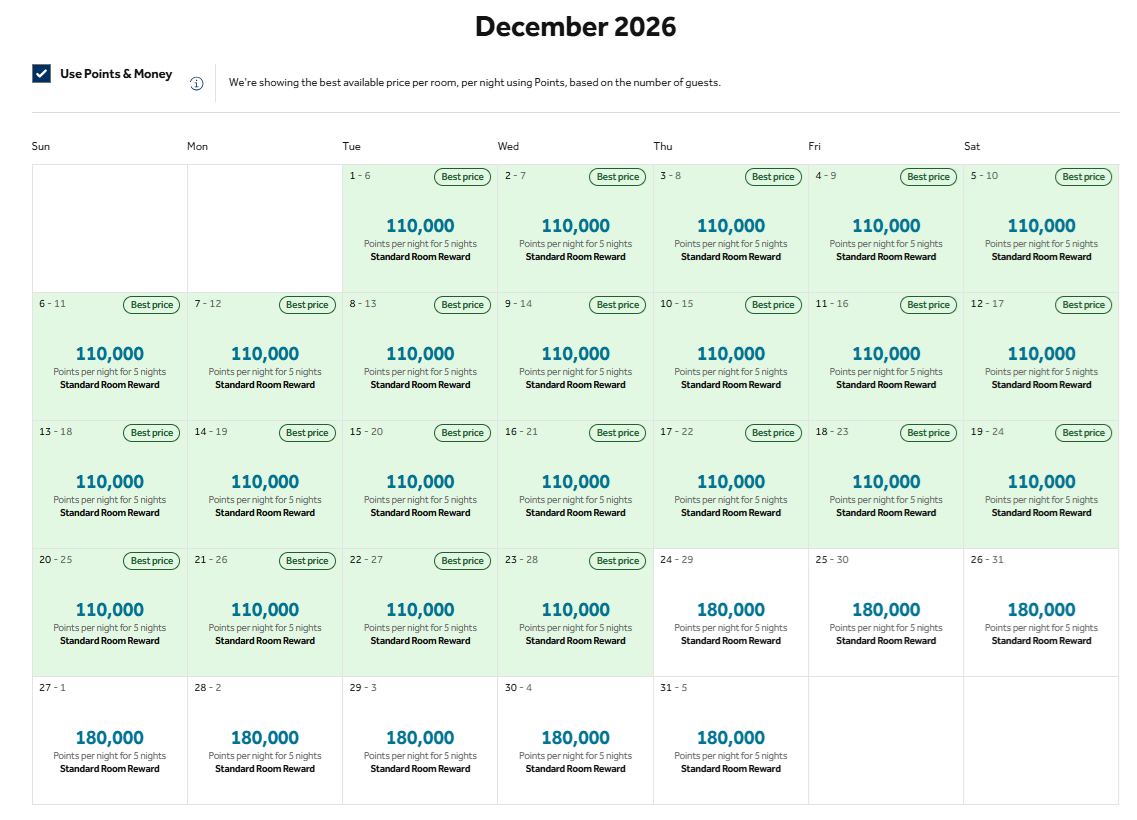Screen dimensions: 1137x820
Task: Select the December 19 - 24 stay
Action: [1041, 485]
